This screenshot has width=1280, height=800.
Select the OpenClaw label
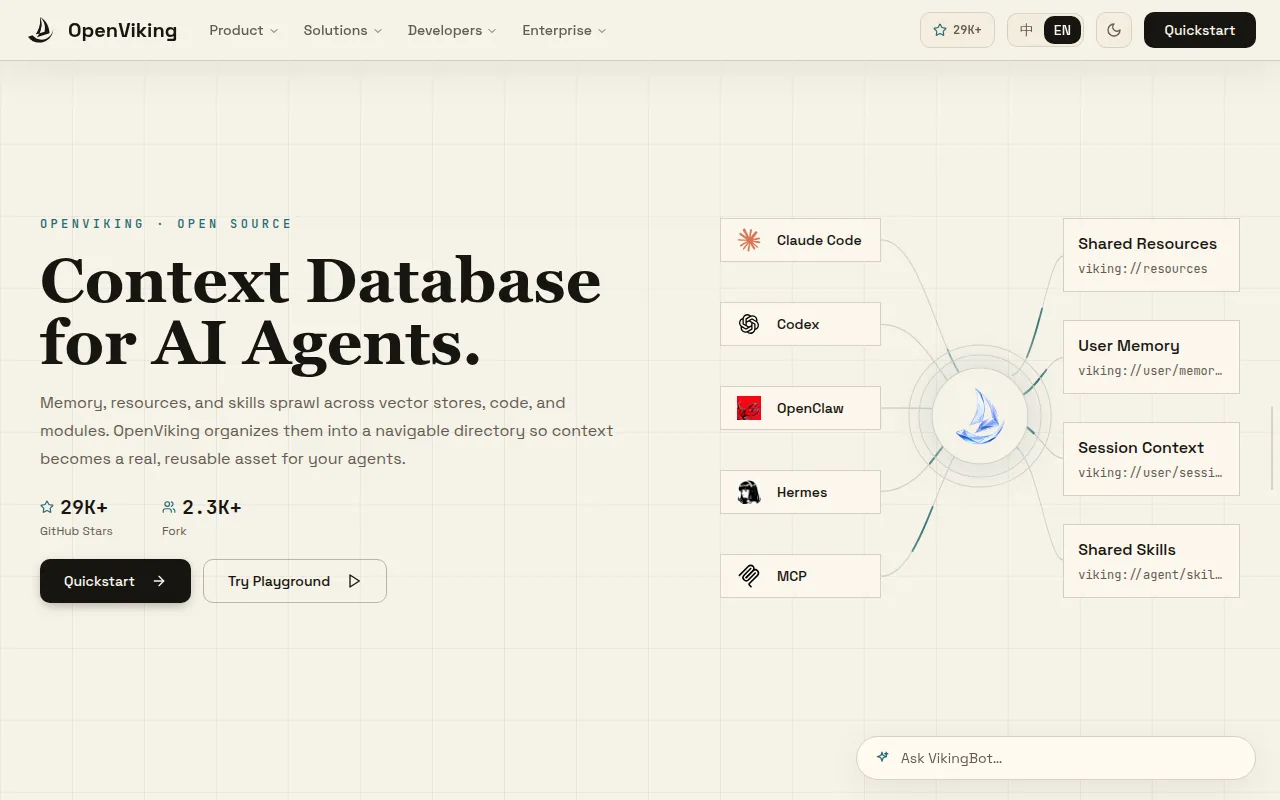tap(810, 408)
